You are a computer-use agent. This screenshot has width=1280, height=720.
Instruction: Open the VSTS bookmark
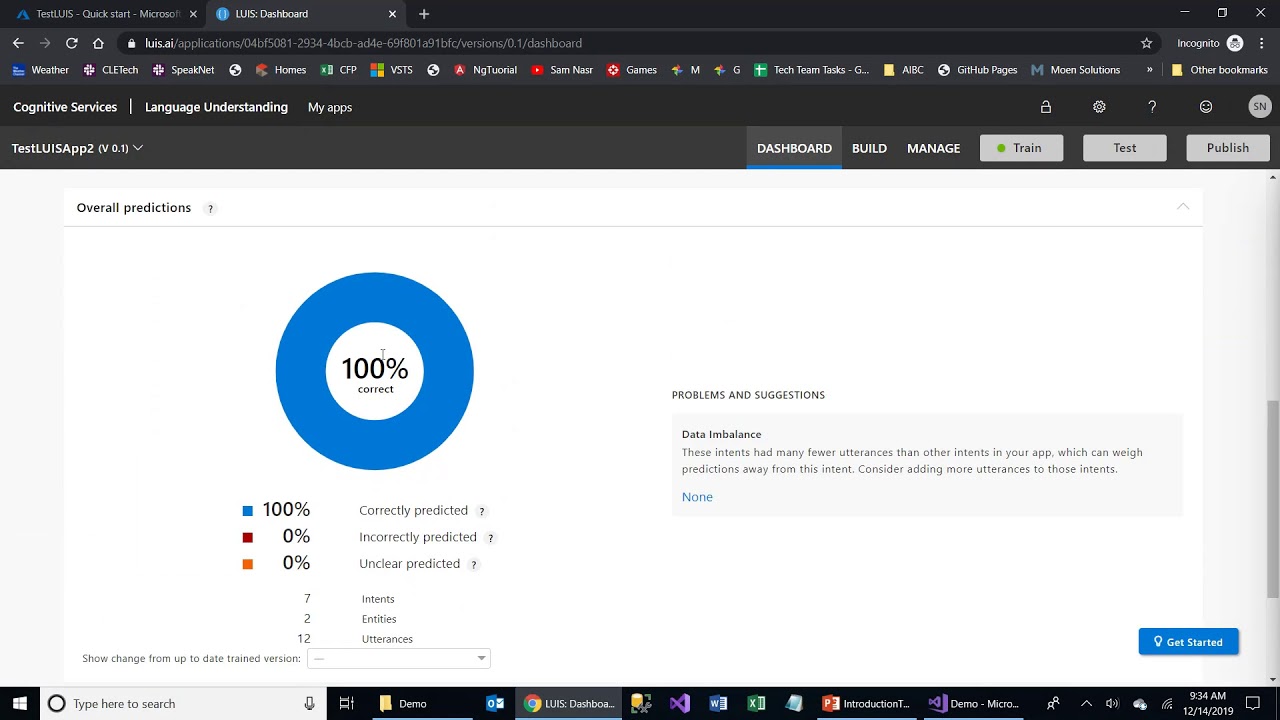pyautogui.click(x=391, y=70)
